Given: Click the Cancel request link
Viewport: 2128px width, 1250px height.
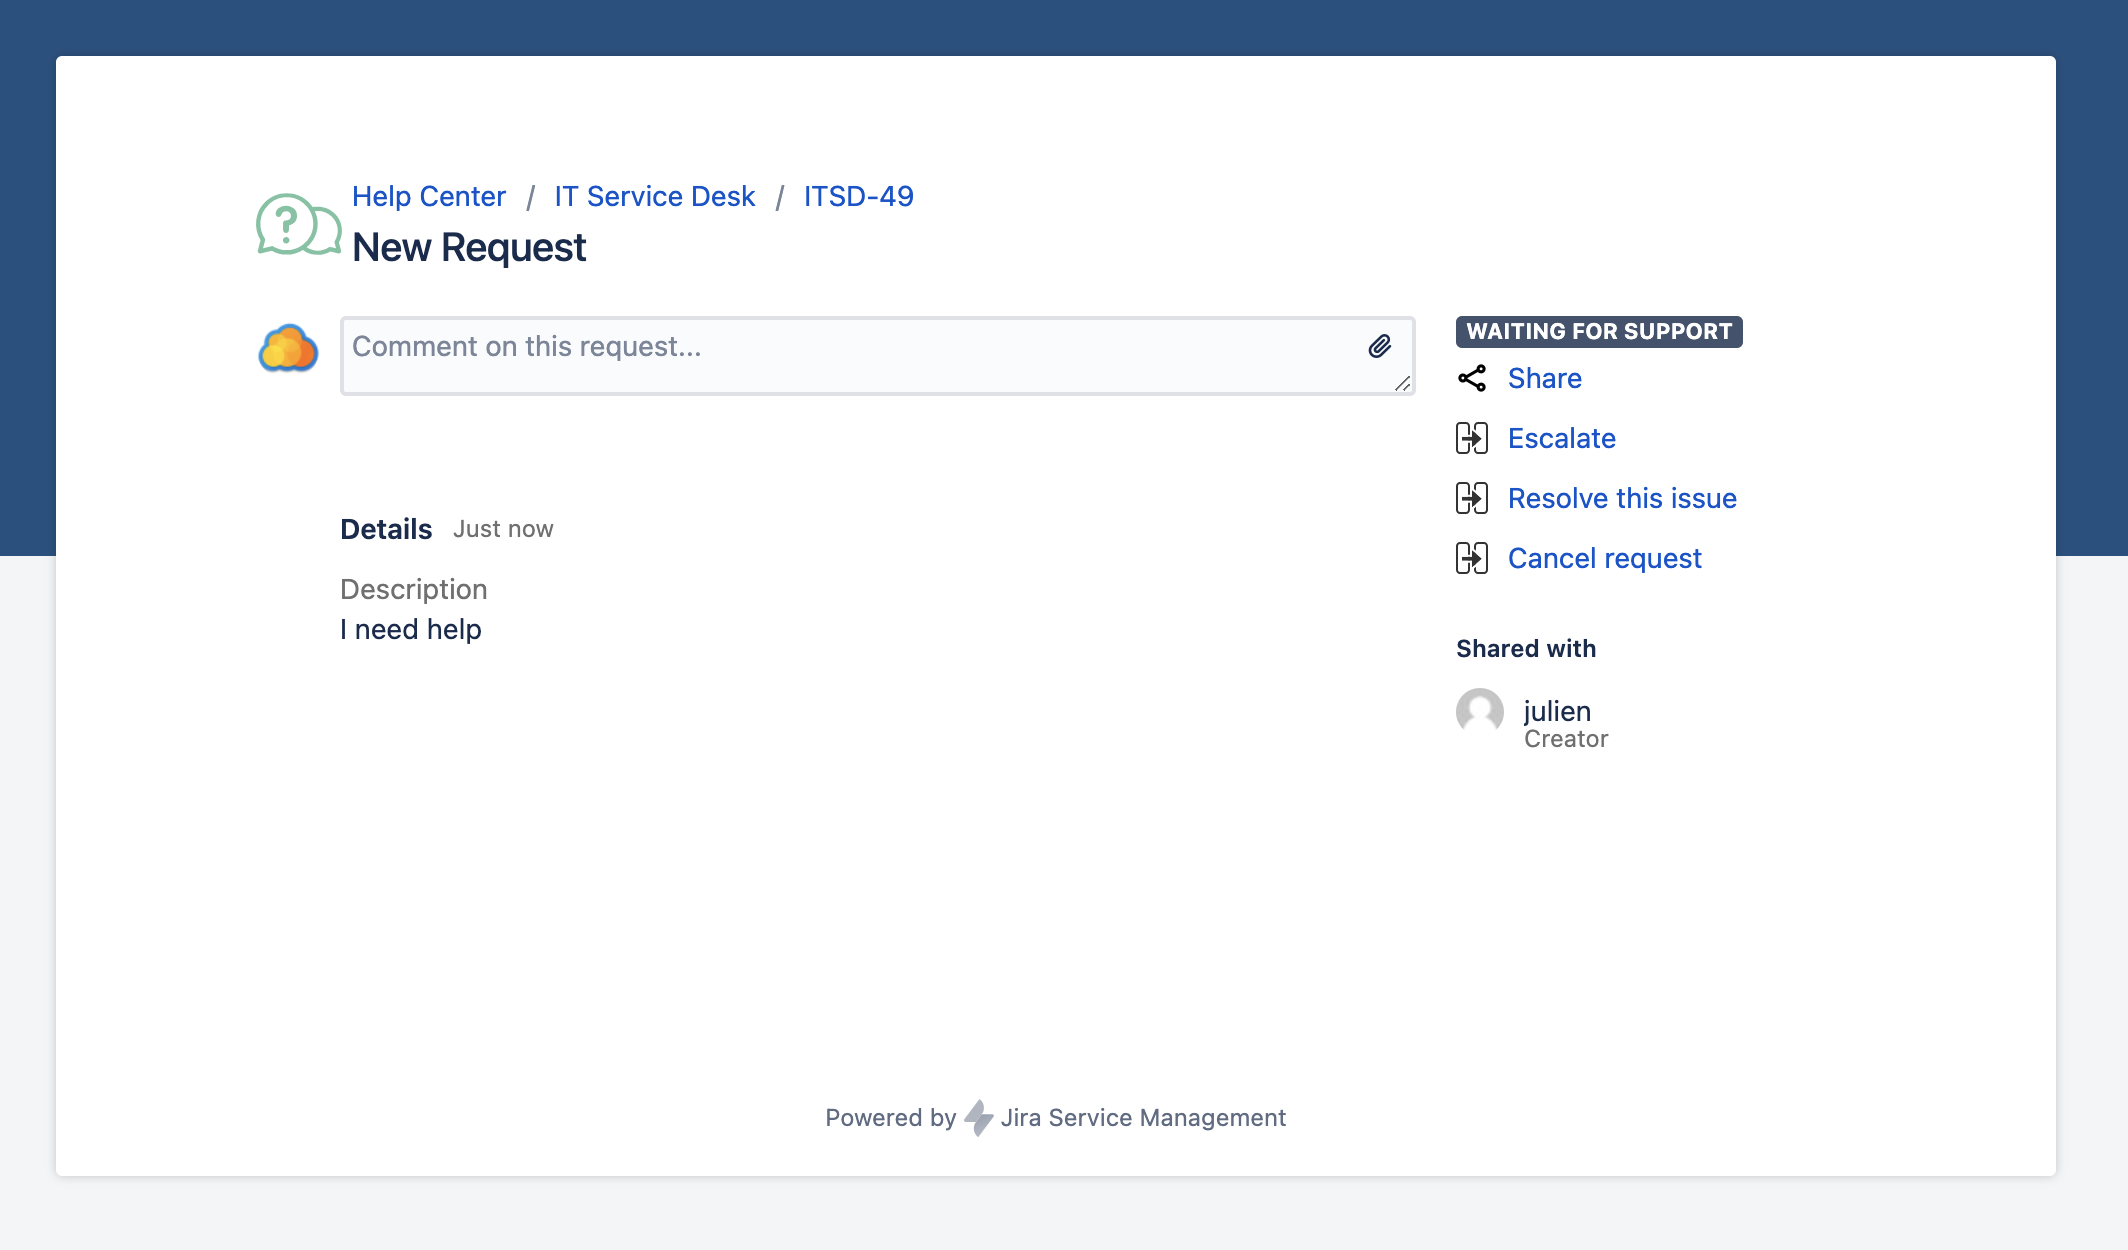Looking at the screenshot, I should pos(1604,558).
